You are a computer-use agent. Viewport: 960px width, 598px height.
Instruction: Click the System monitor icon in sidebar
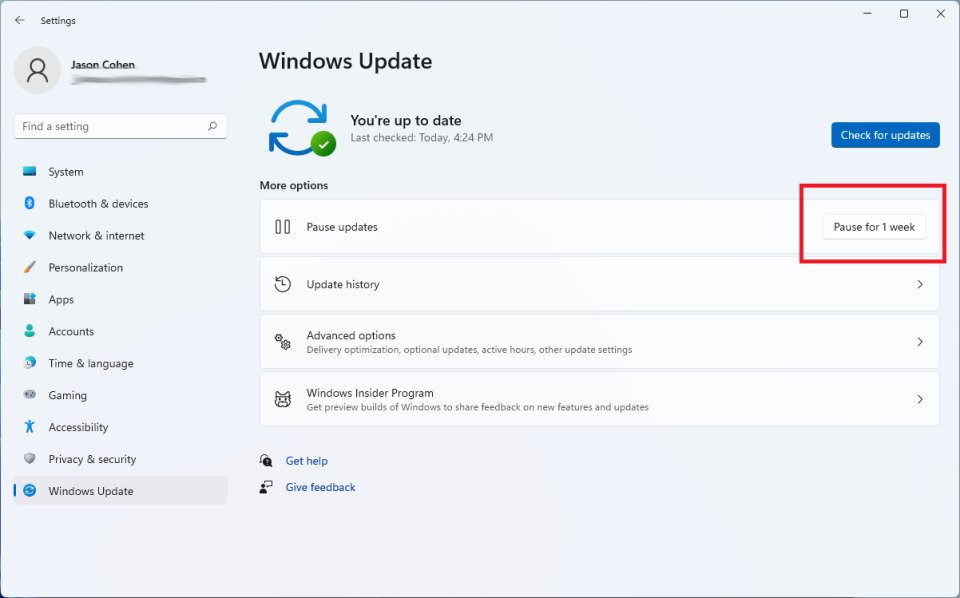coord(30,172)
